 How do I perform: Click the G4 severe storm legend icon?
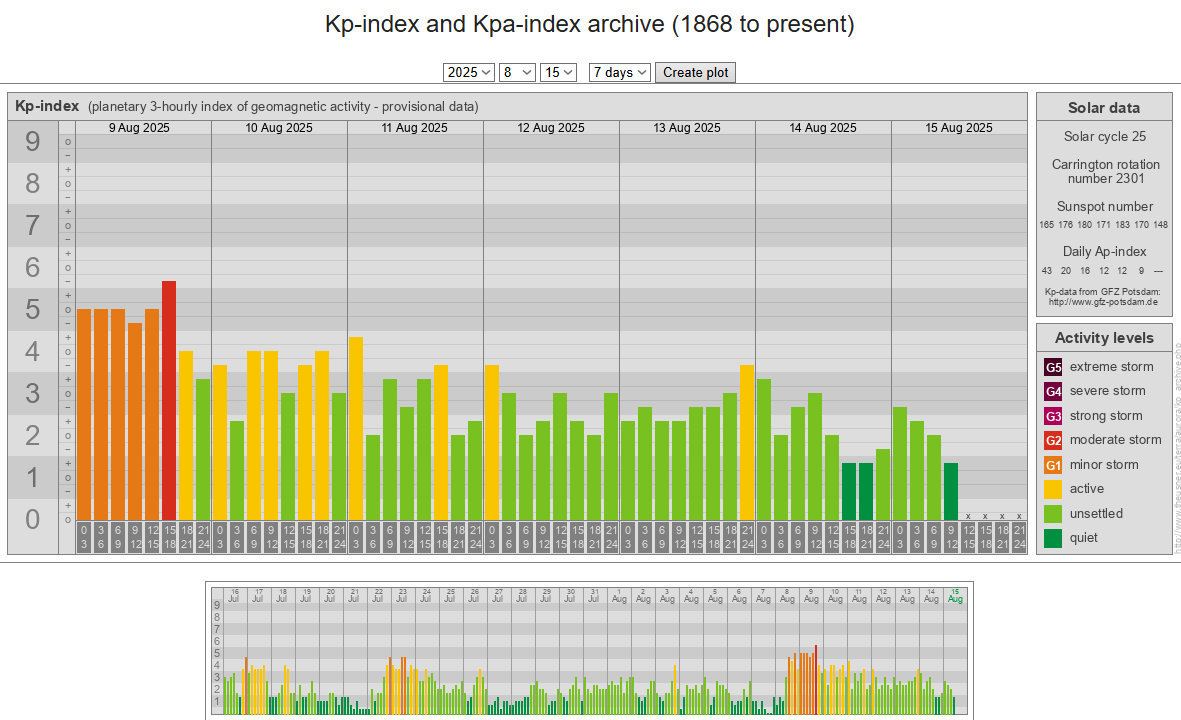coord(1053,391)
